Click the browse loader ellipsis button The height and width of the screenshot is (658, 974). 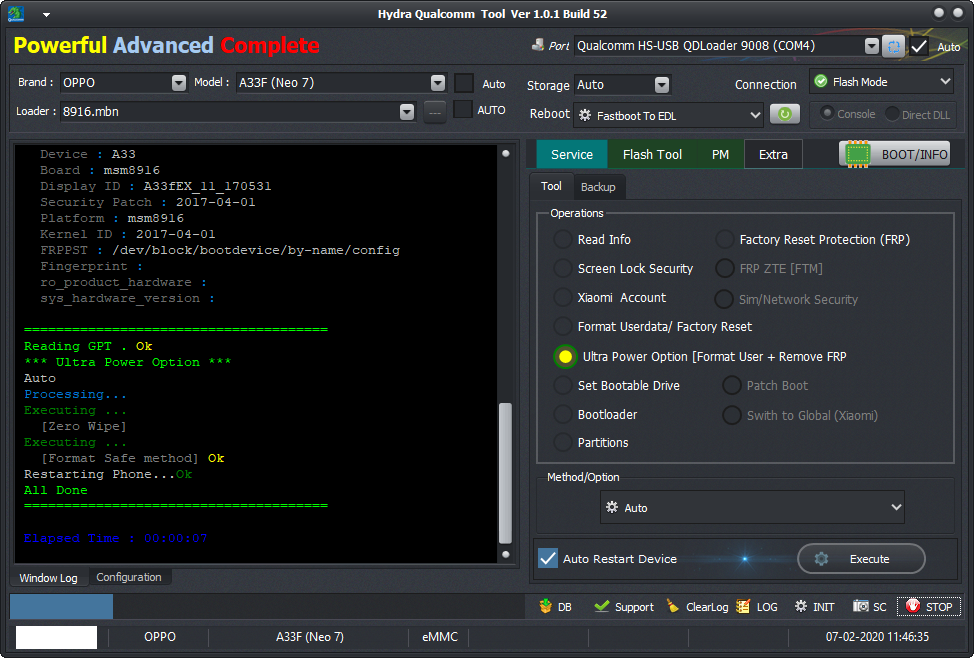(x=435, y=112)
